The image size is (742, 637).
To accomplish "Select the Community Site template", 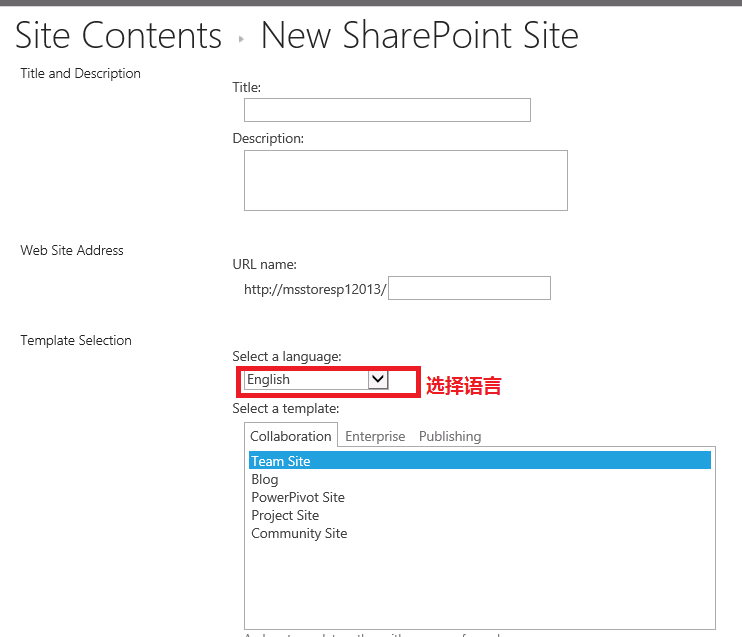I will click(x=299, y=533).
